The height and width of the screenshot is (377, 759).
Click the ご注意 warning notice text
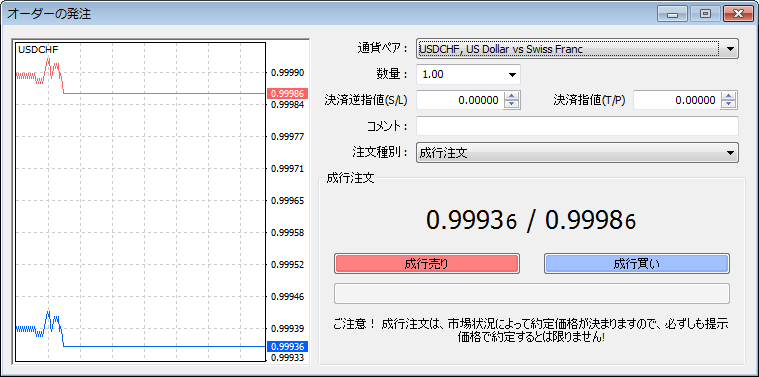[531, 331]
